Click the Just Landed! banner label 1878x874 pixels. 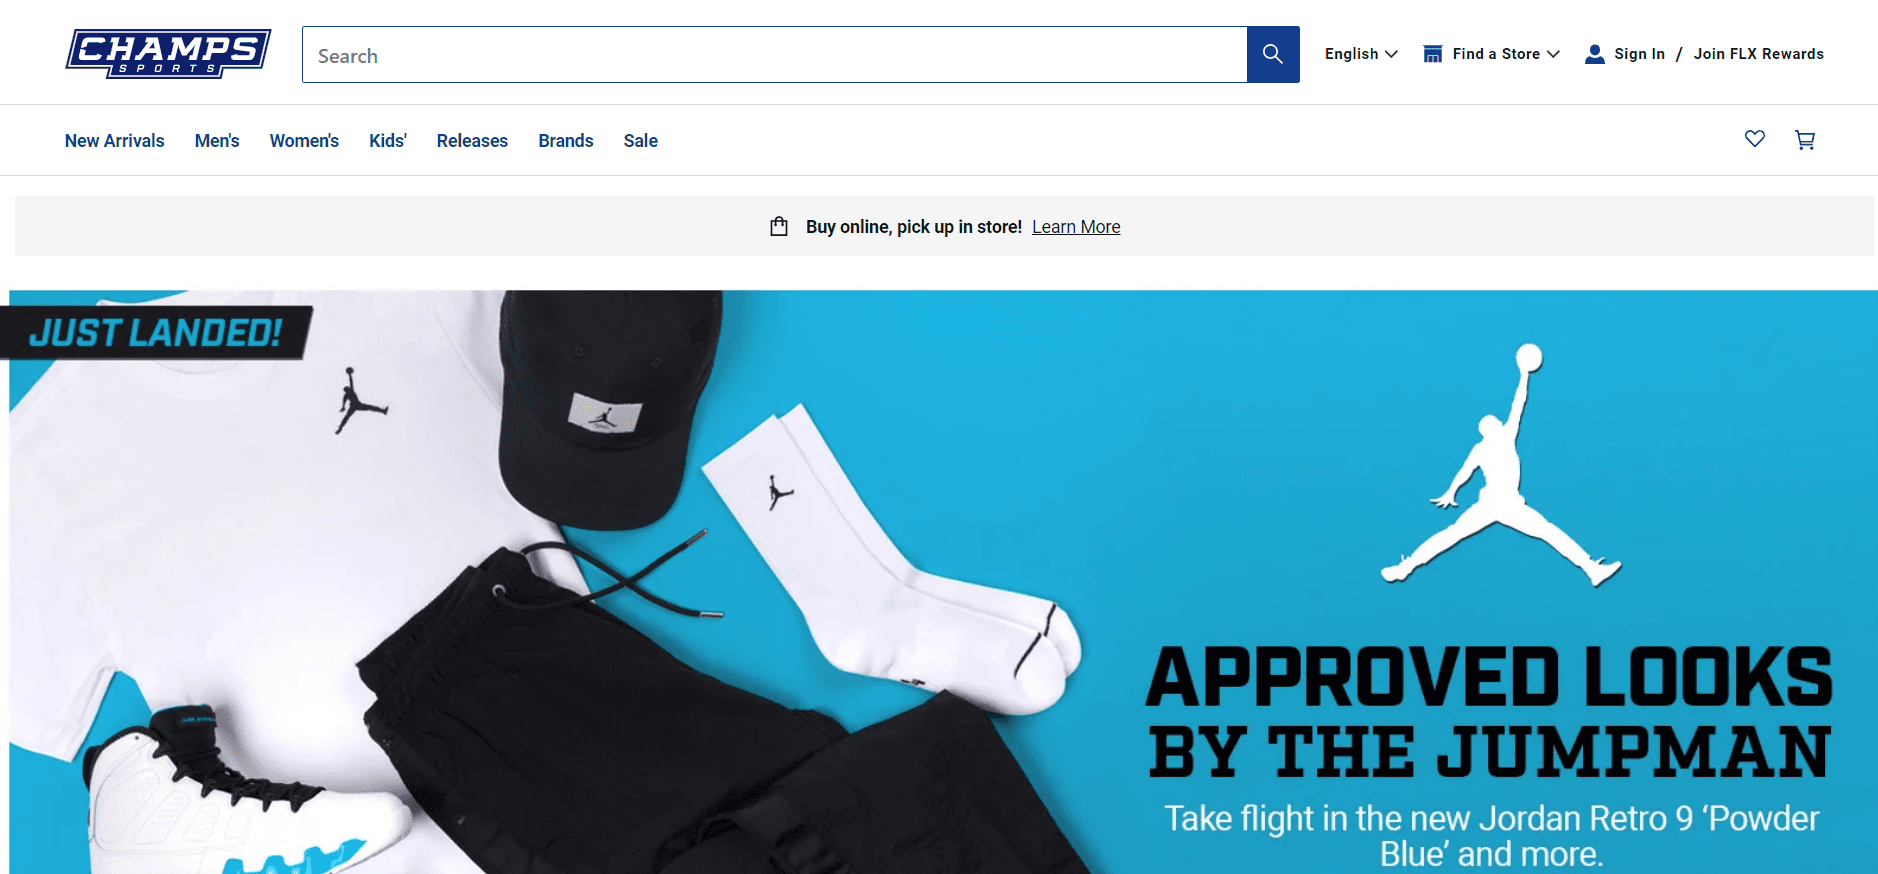[x=155, y=333]
